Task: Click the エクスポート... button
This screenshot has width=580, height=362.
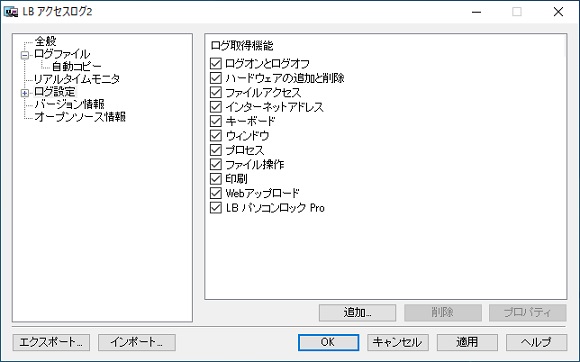Action: coord(51,342)
